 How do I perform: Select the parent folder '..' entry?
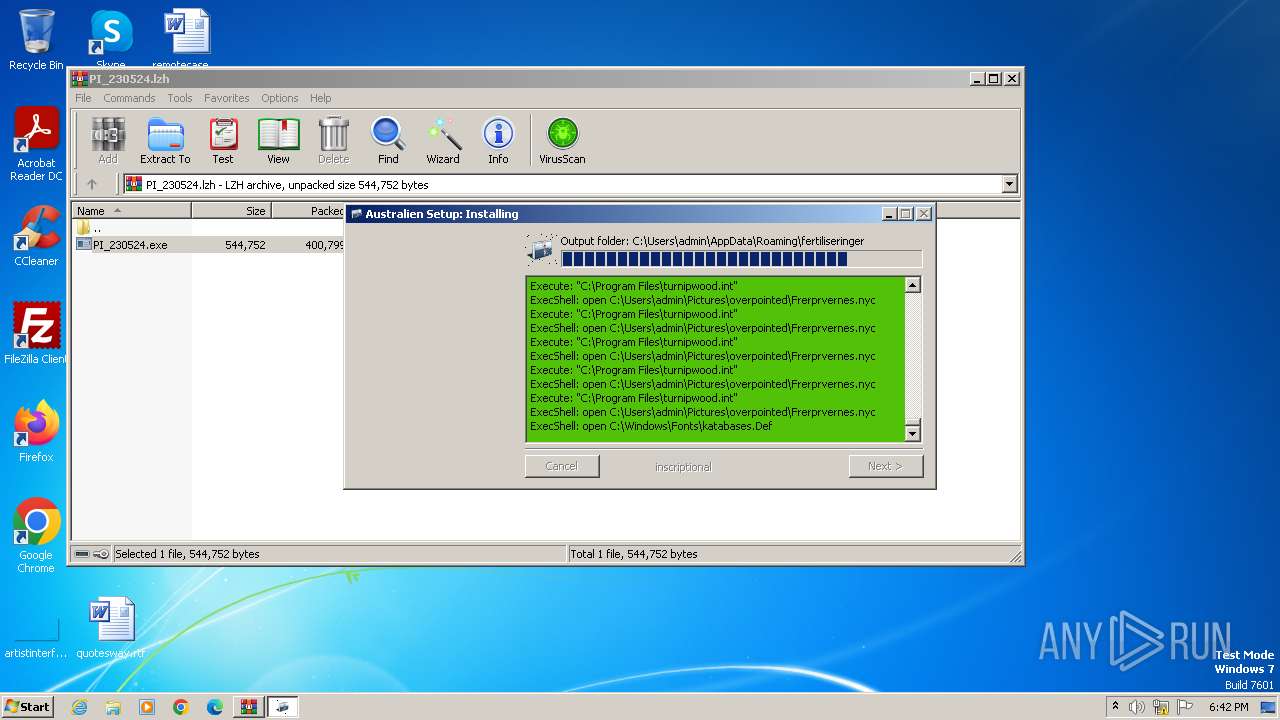(x=90, y=228)
